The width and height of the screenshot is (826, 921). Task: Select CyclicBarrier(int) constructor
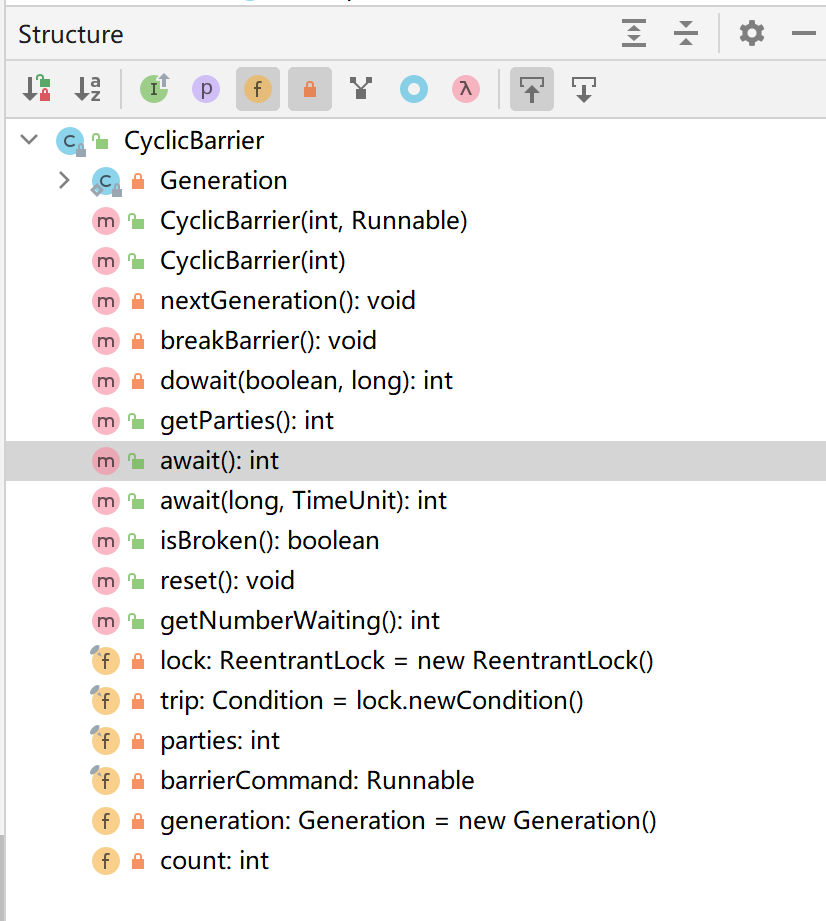[x=415, y=261]
